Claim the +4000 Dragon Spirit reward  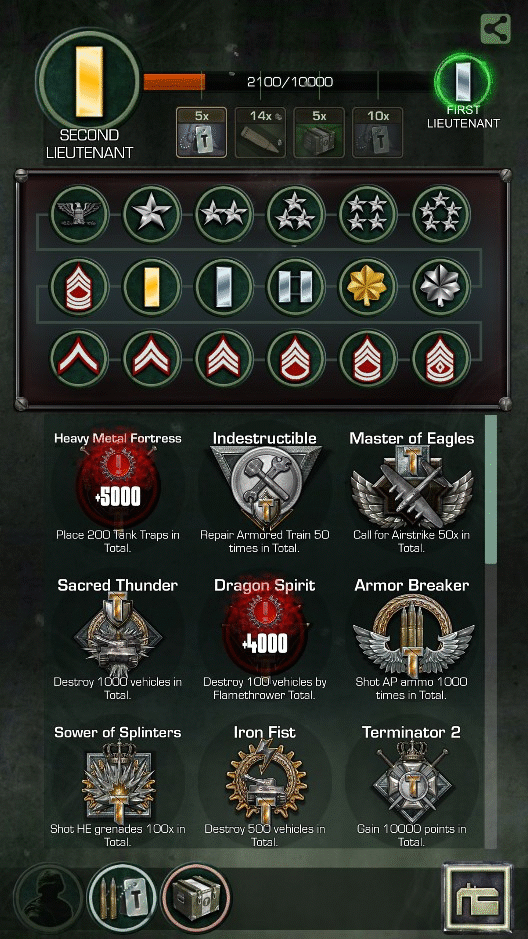coord(265,635)
